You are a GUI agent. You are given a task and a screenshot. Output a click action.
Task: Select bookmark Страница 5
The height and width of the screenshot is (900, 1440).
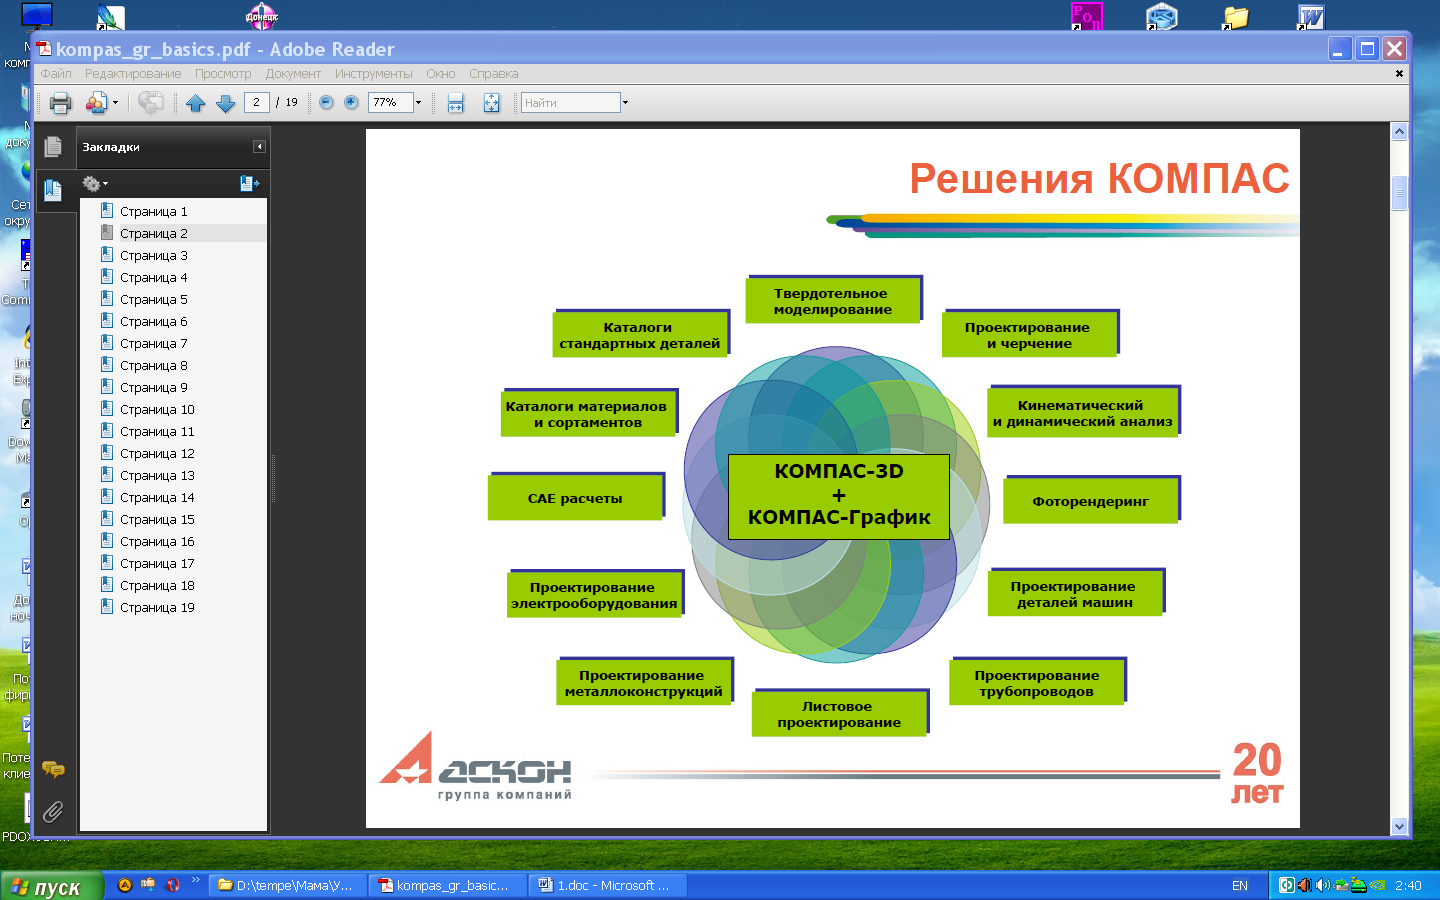point(153,299)
